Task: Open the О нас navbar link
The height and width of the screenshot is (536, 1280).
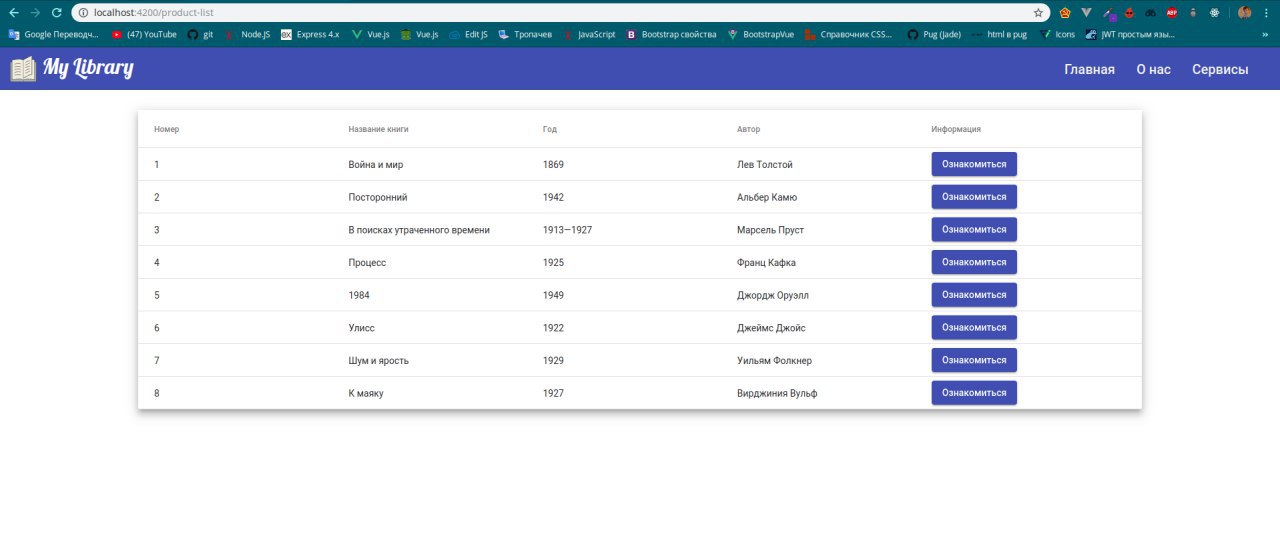Action: pyautogui.click(x=1153, y=69)
